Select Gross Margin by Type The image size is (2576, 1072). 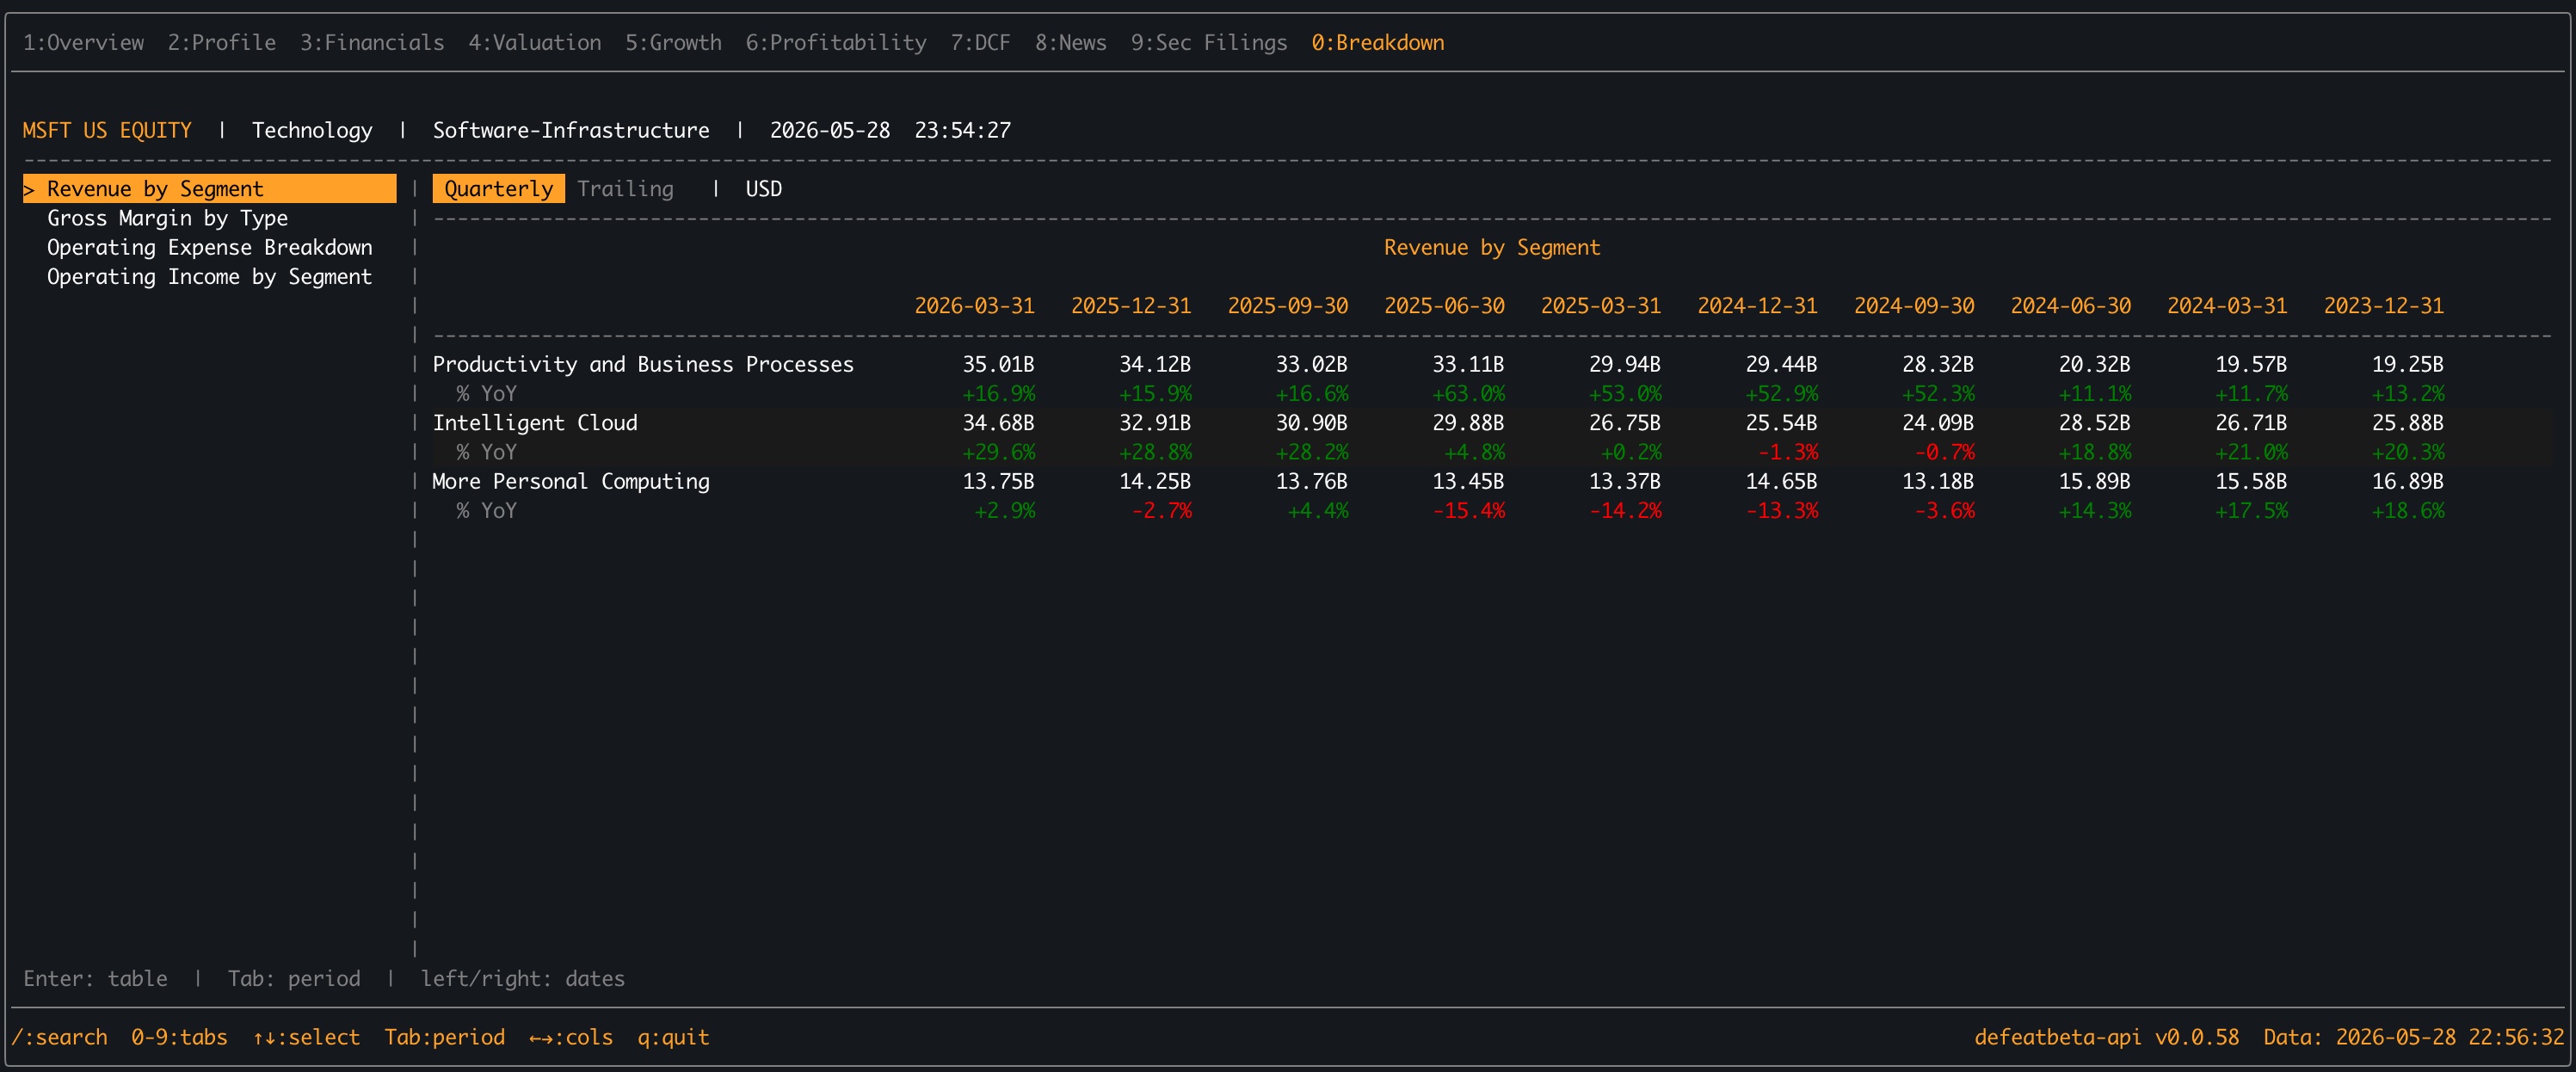(167, 218)
